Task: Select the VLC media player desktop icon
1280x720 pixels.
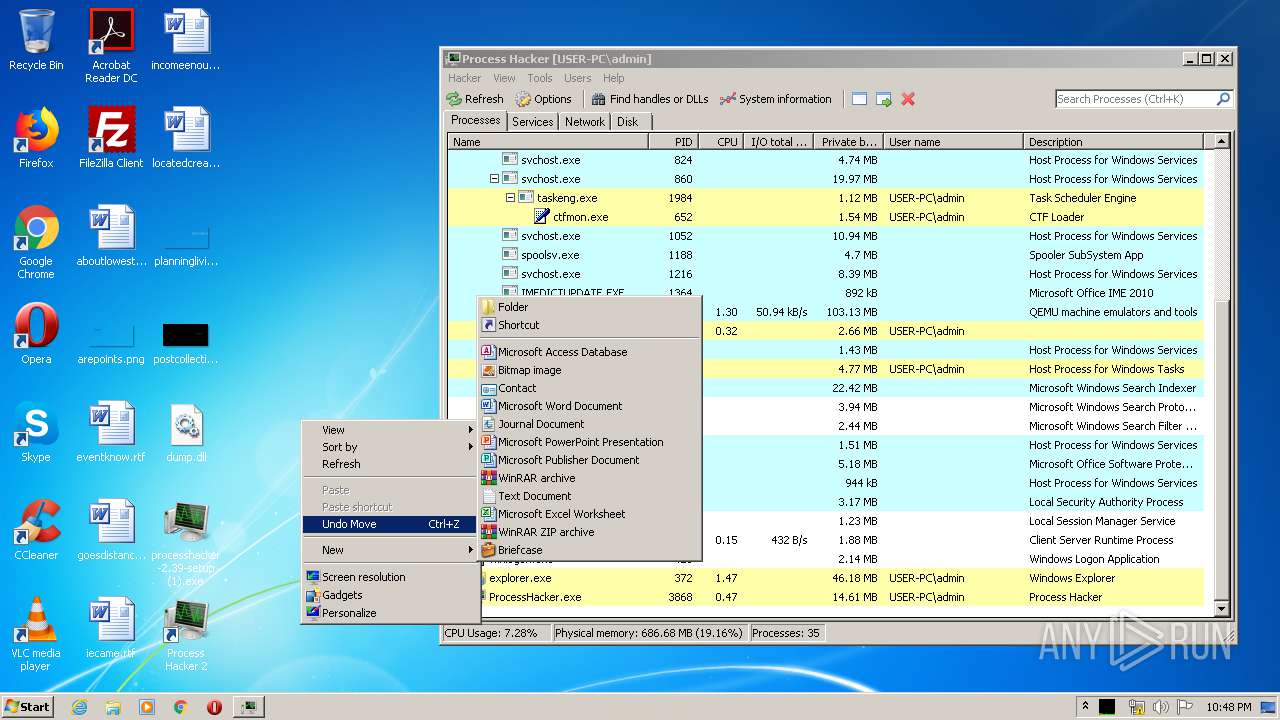Action: click(36, 634)
